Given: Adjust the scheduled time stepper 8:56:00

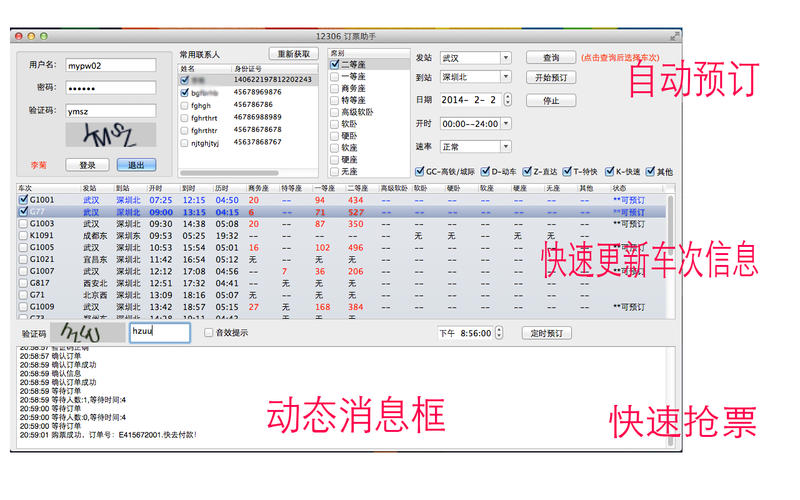Looking at the screenshot, I should pyautogui.click(x=499, y=333).
